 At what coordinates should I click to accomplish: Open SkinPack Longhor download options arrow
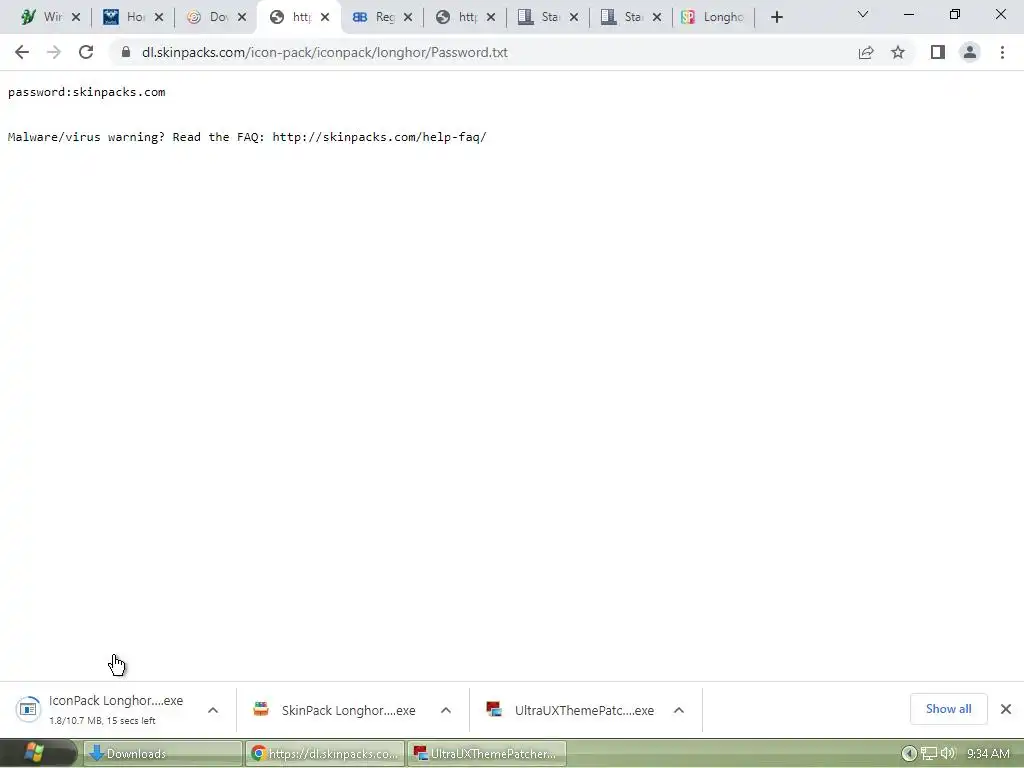(445, 710)
